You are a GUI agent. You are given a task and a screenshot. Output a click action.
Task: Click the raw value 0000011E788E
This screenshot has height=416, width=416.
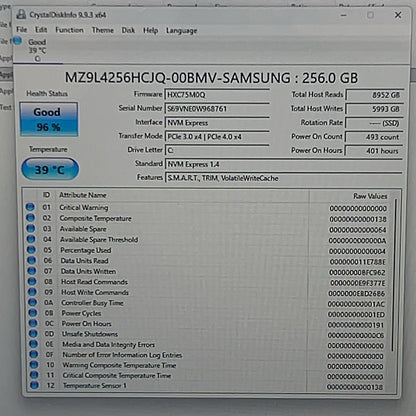pyautogui.click(x=358, y=262)
